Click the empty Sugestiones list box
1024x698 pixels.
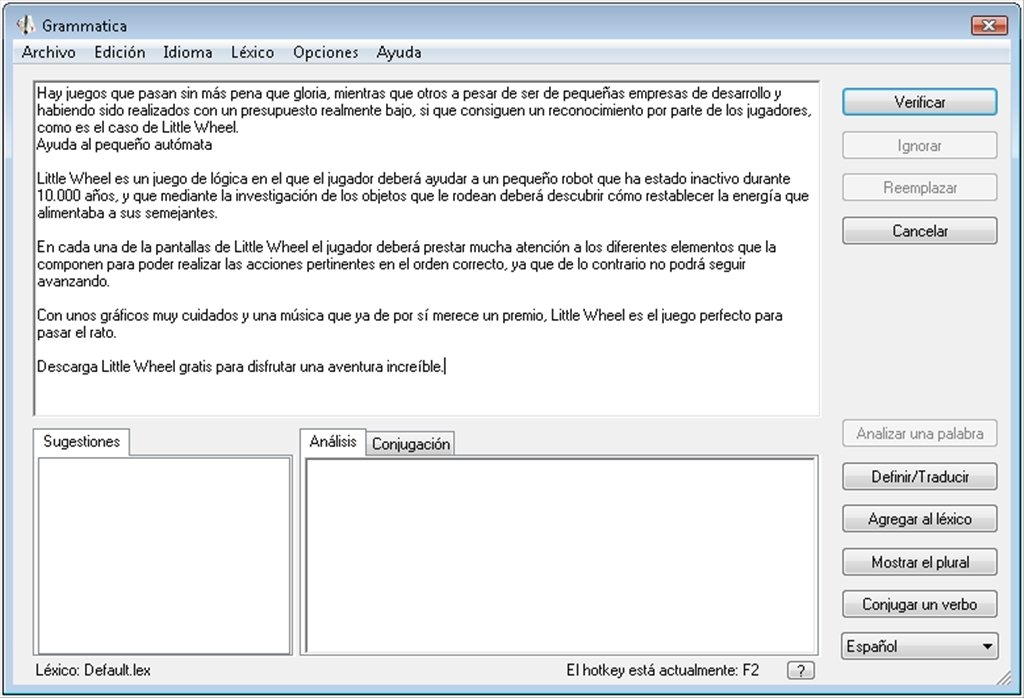point(164,556)
